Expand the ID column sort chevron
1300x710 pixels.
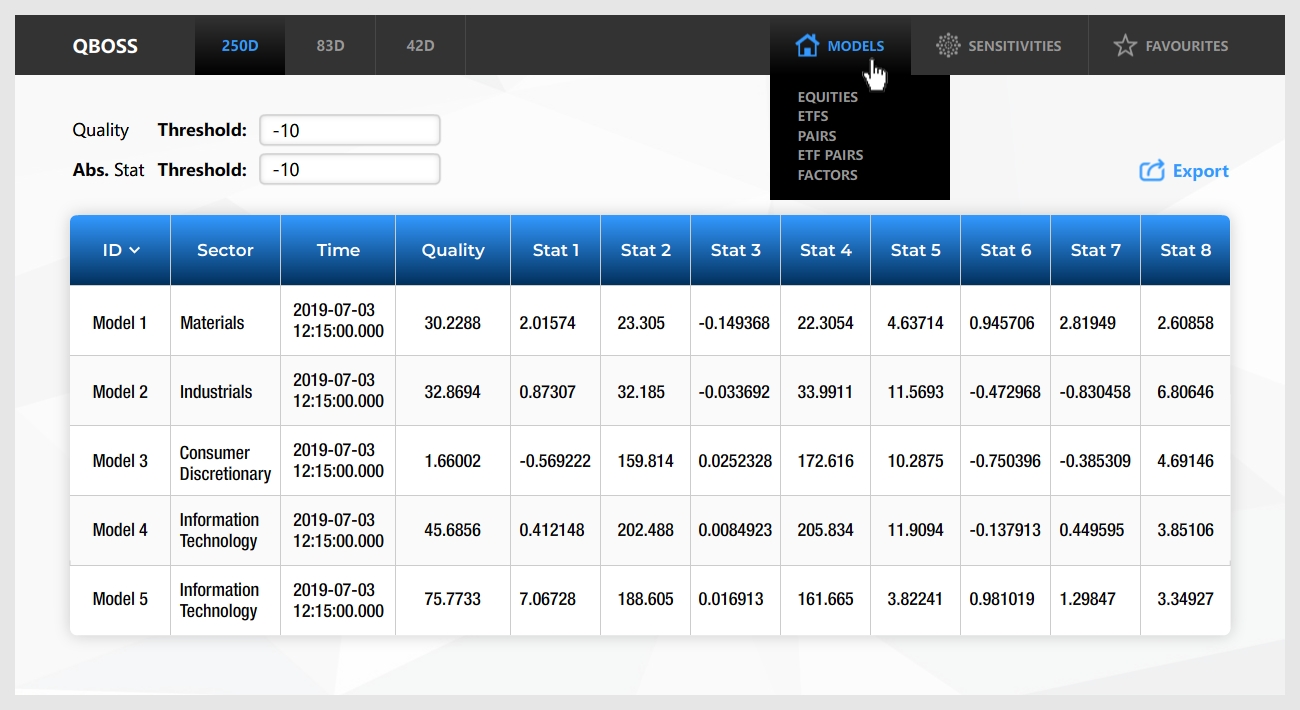click(x=134, y=251)
